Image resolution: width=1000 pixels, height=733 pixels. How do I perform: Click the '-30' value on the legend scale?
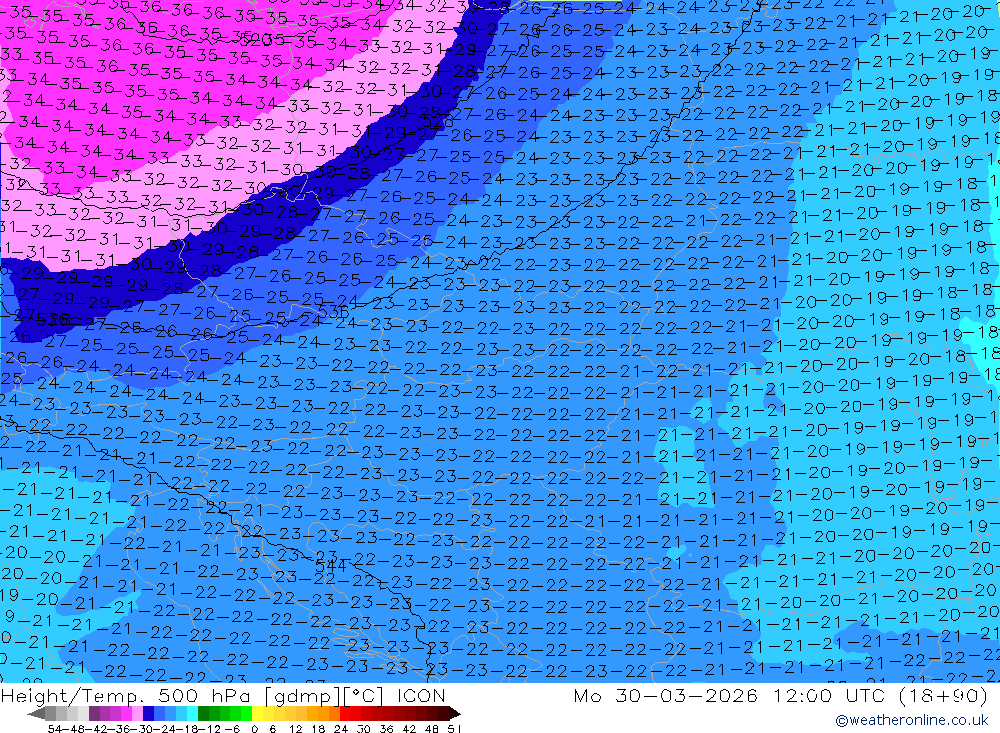[143, 729]
